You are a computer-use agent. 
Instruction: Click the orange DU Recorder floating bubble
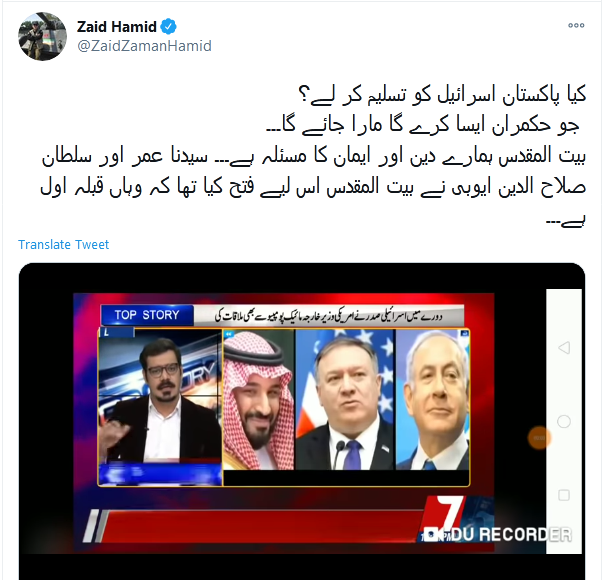539,438
